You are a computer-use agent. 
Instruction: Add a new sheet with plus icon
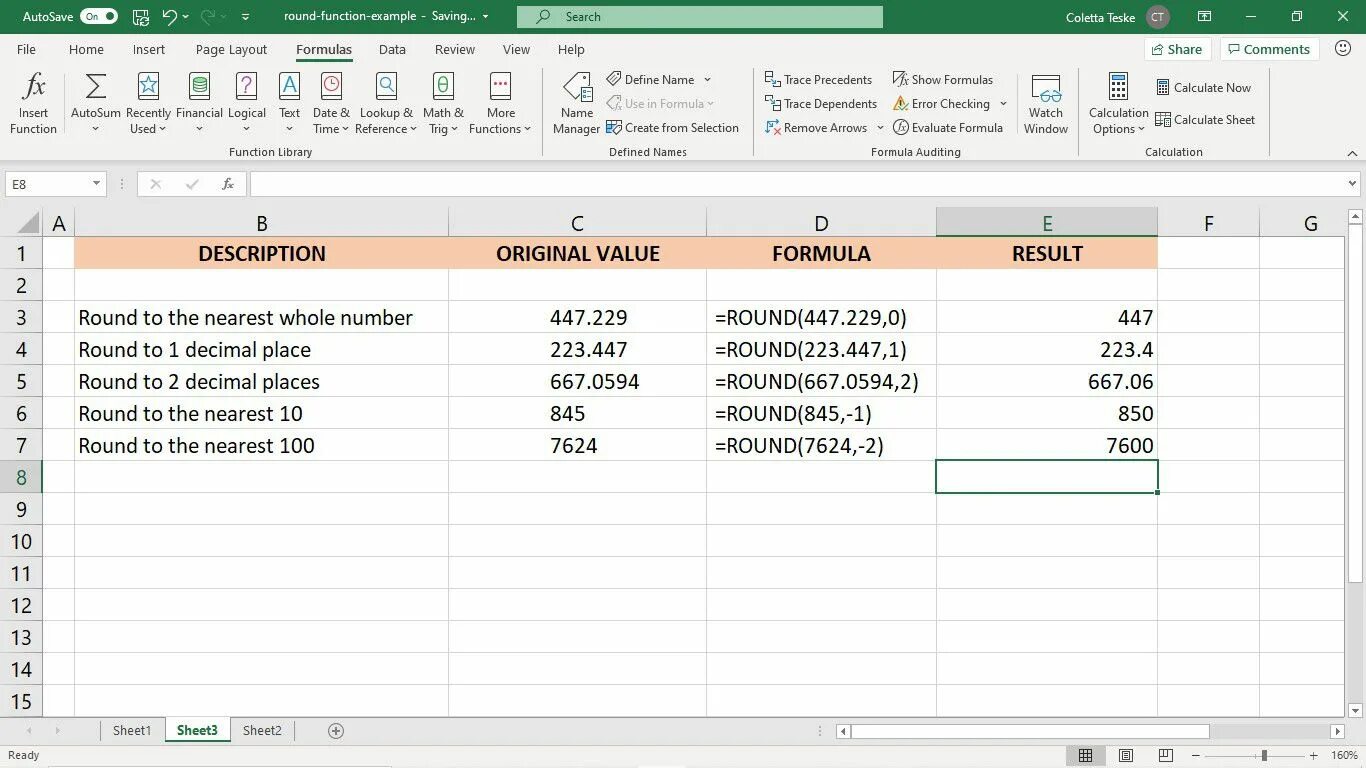[x=336, y=731]
